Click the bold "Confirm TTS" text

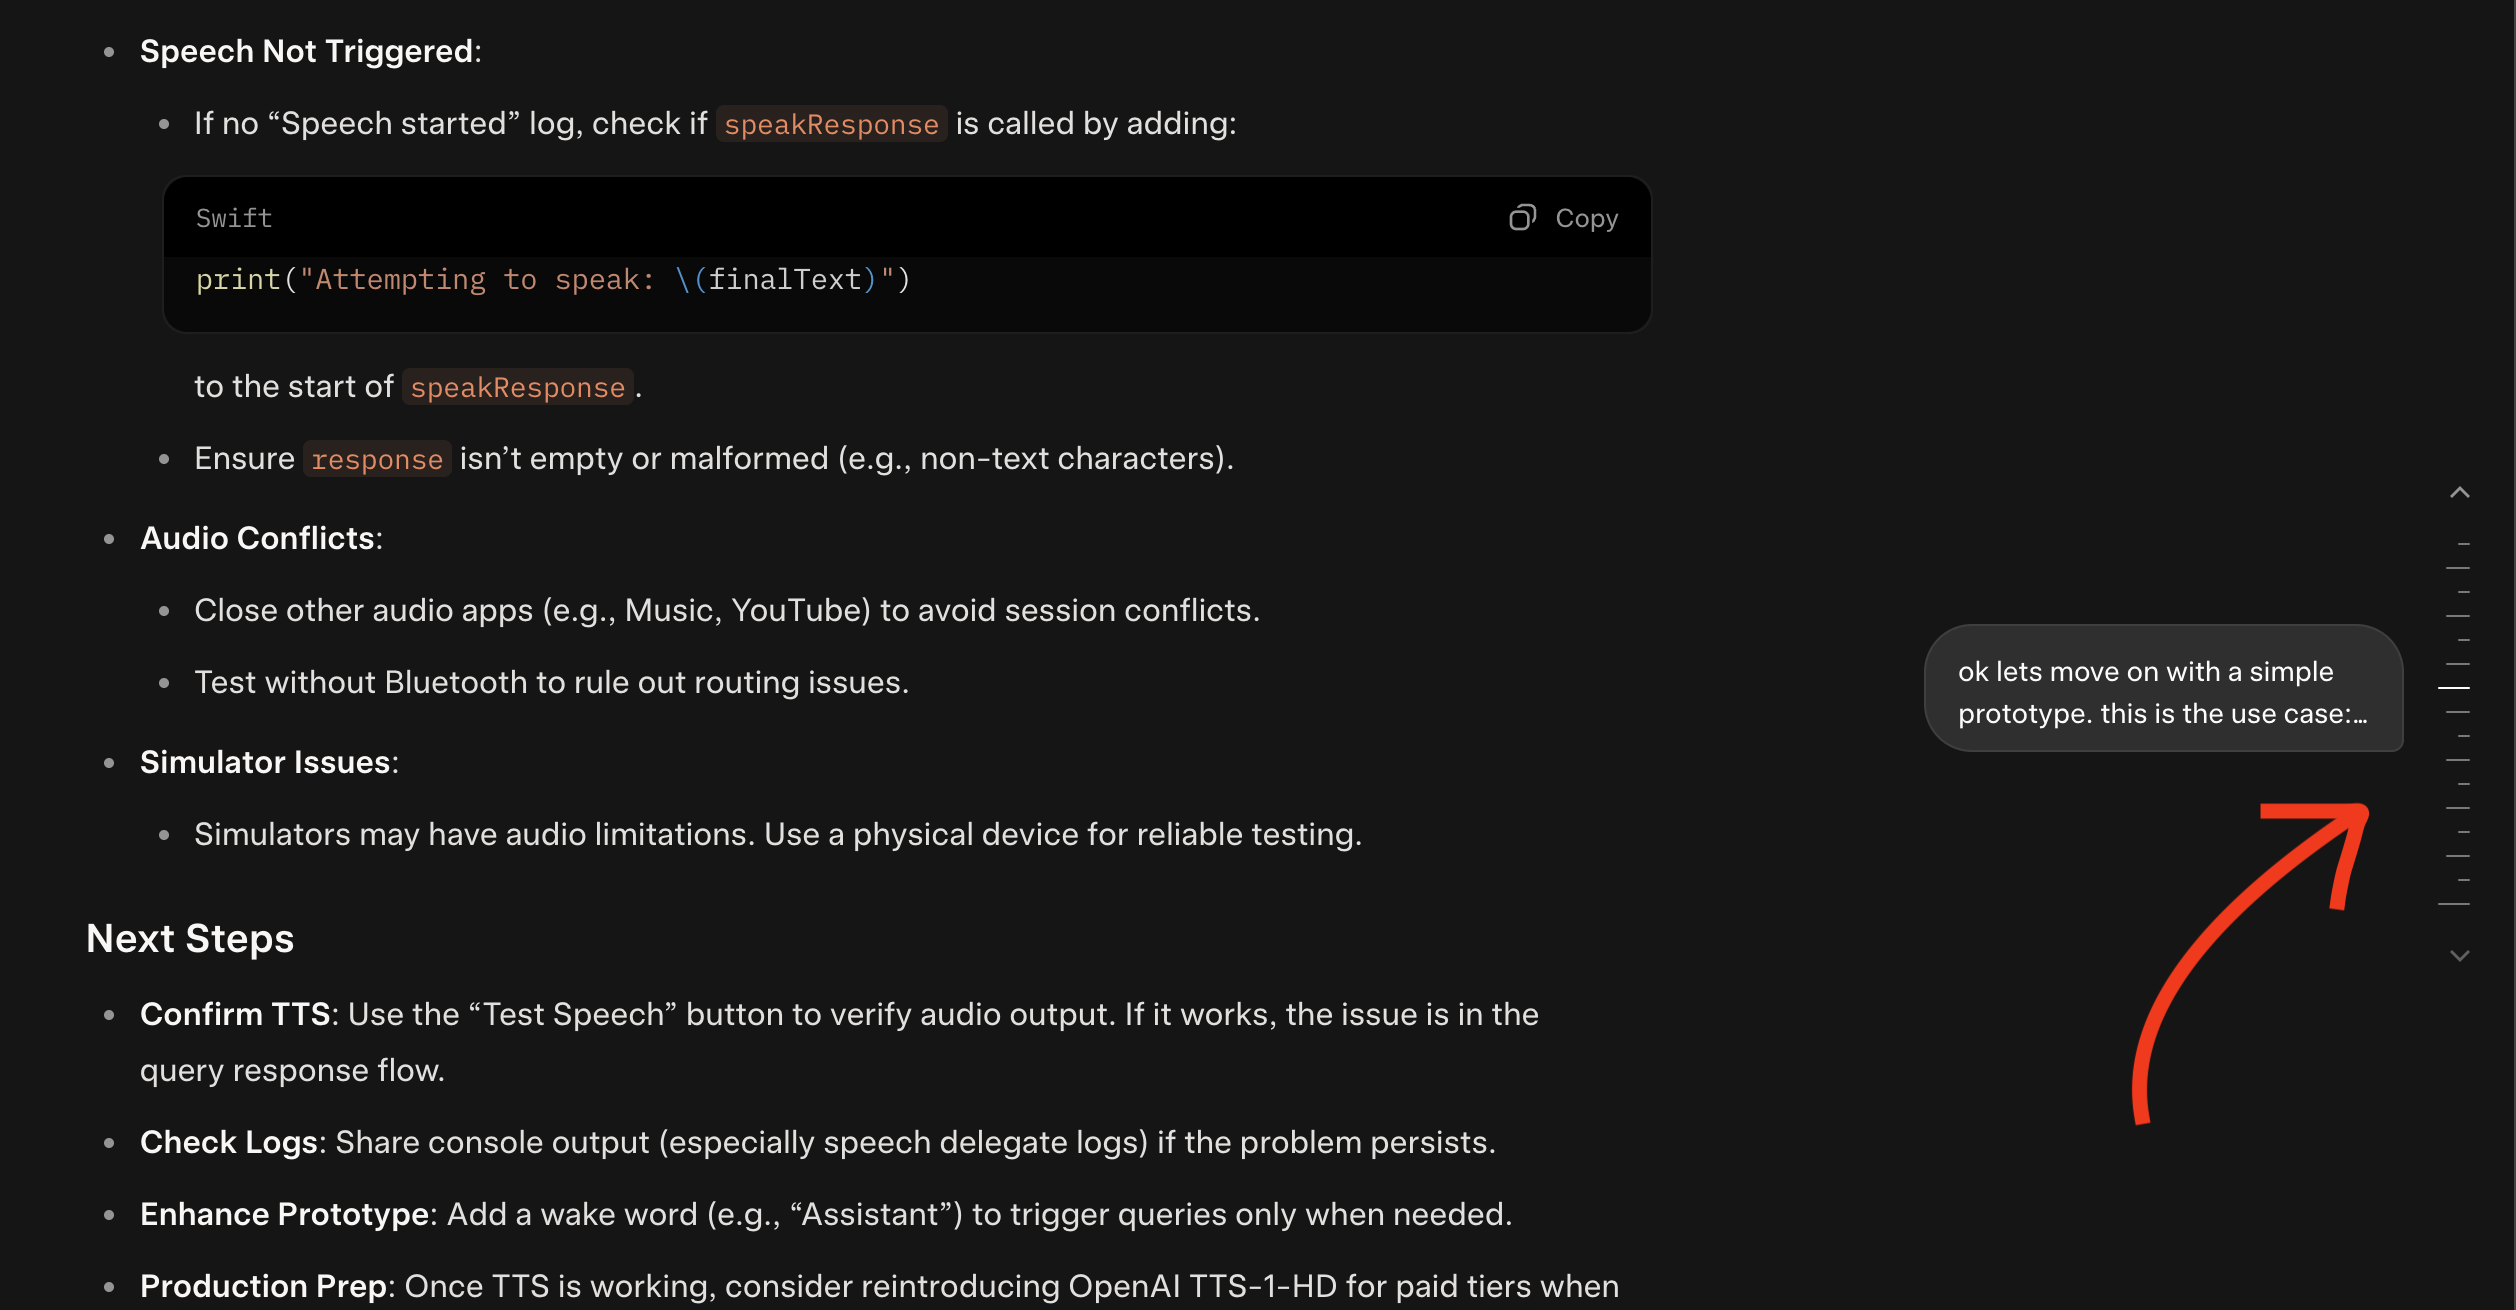coord(235,1014)
